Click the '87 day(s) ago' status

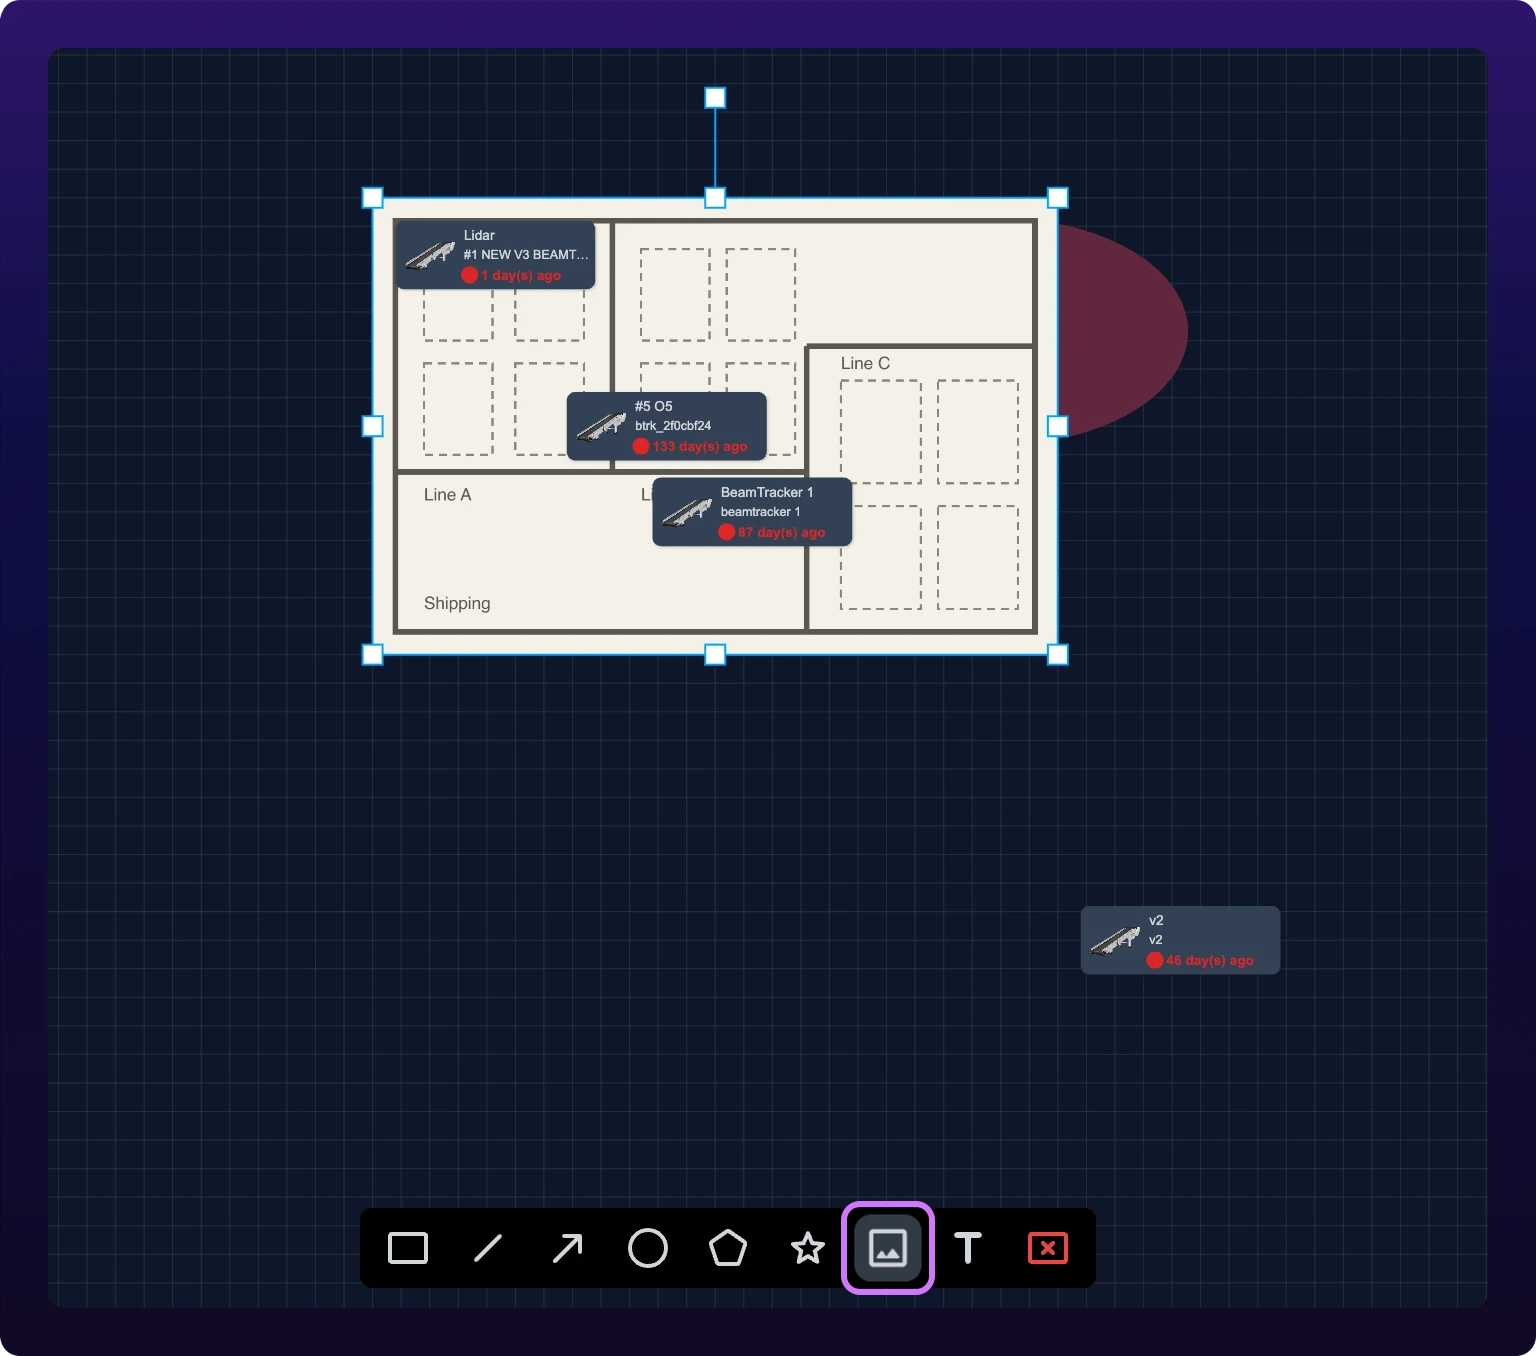tap(782, 532)
